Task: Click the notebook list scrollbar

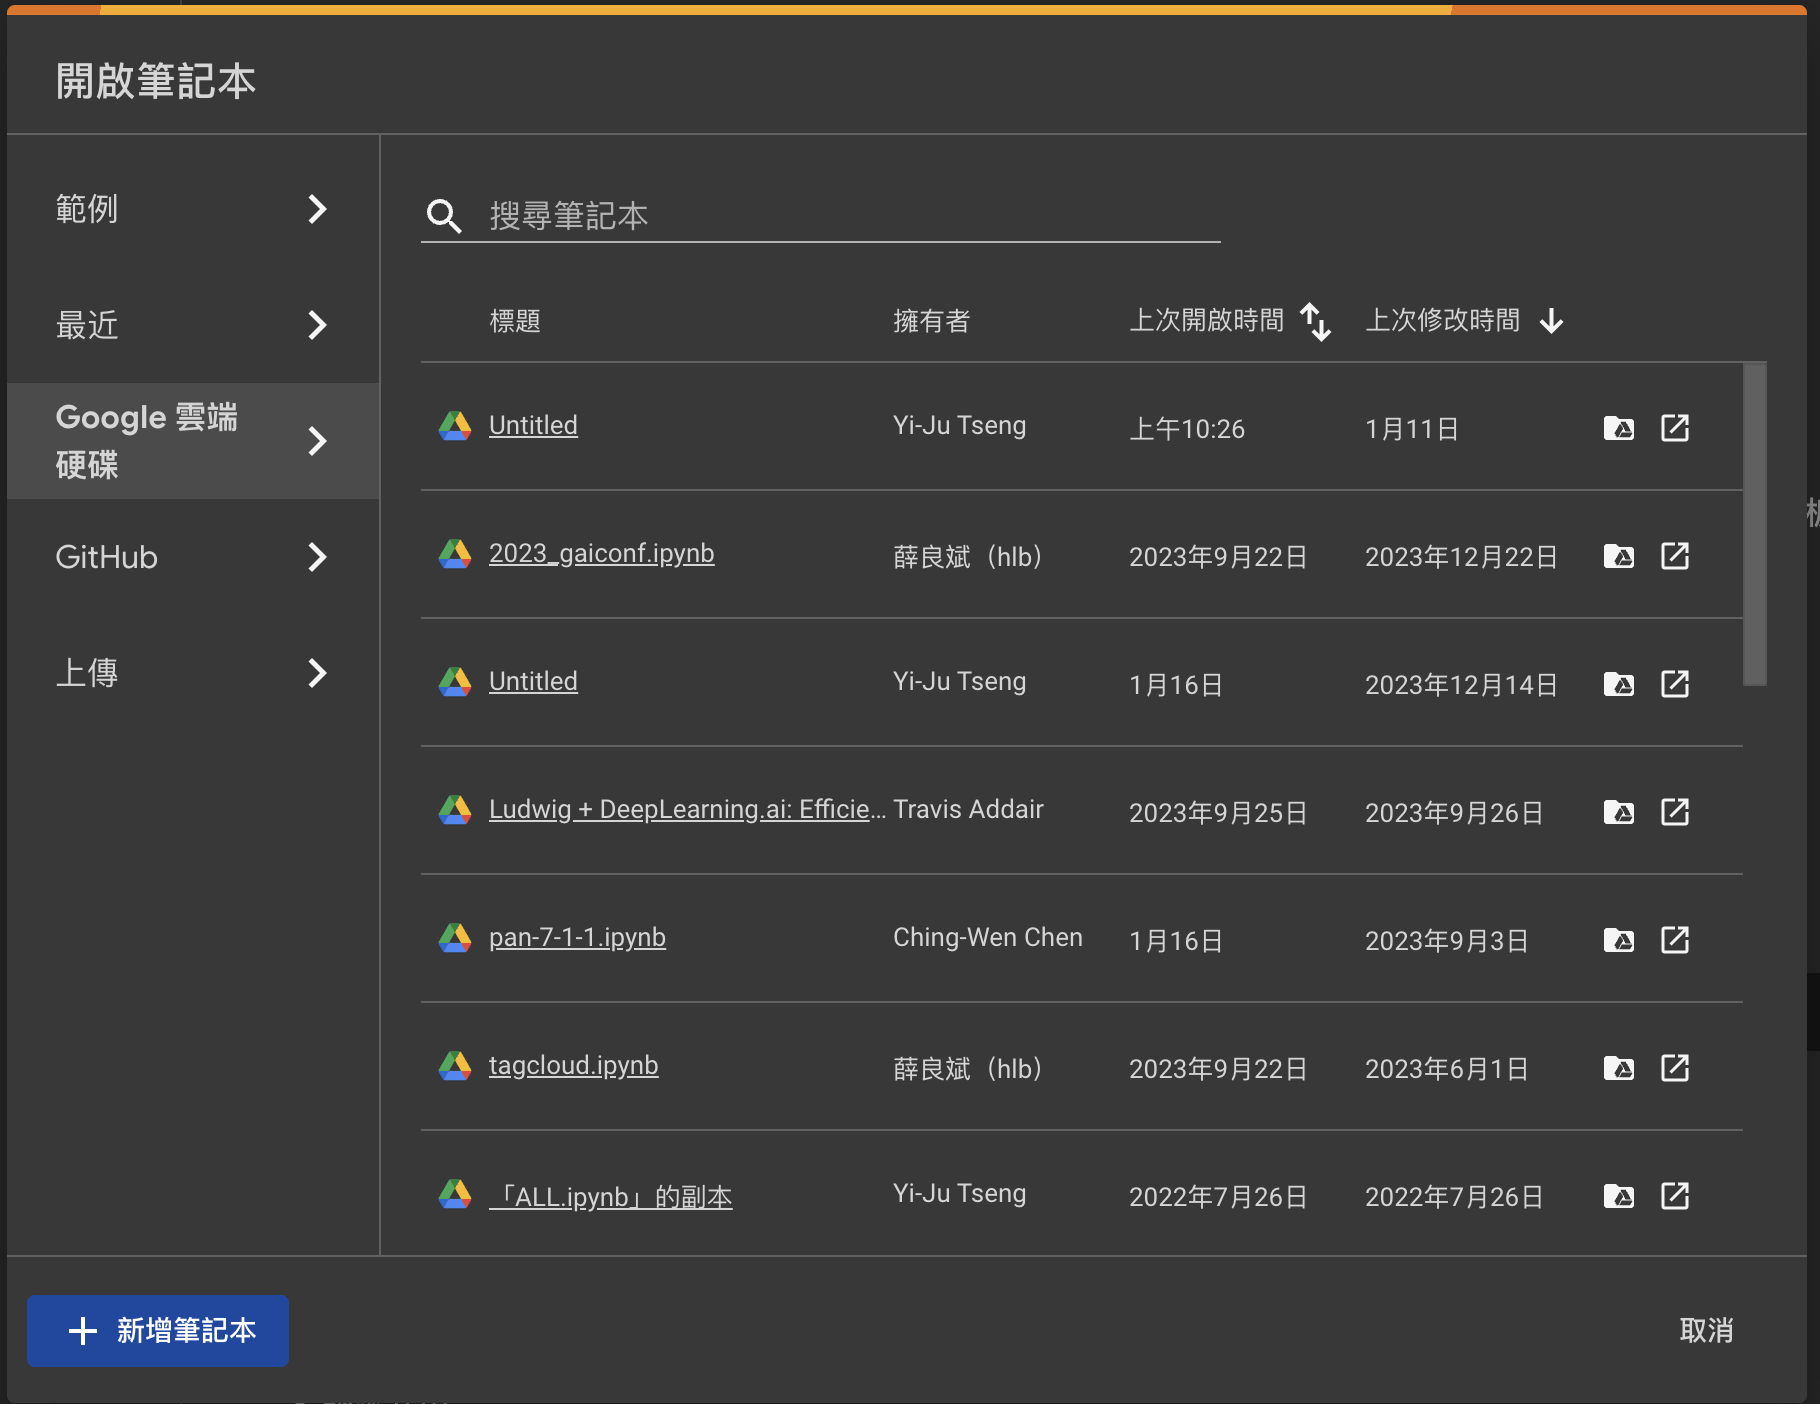Action: click(x=1754, y=524)
